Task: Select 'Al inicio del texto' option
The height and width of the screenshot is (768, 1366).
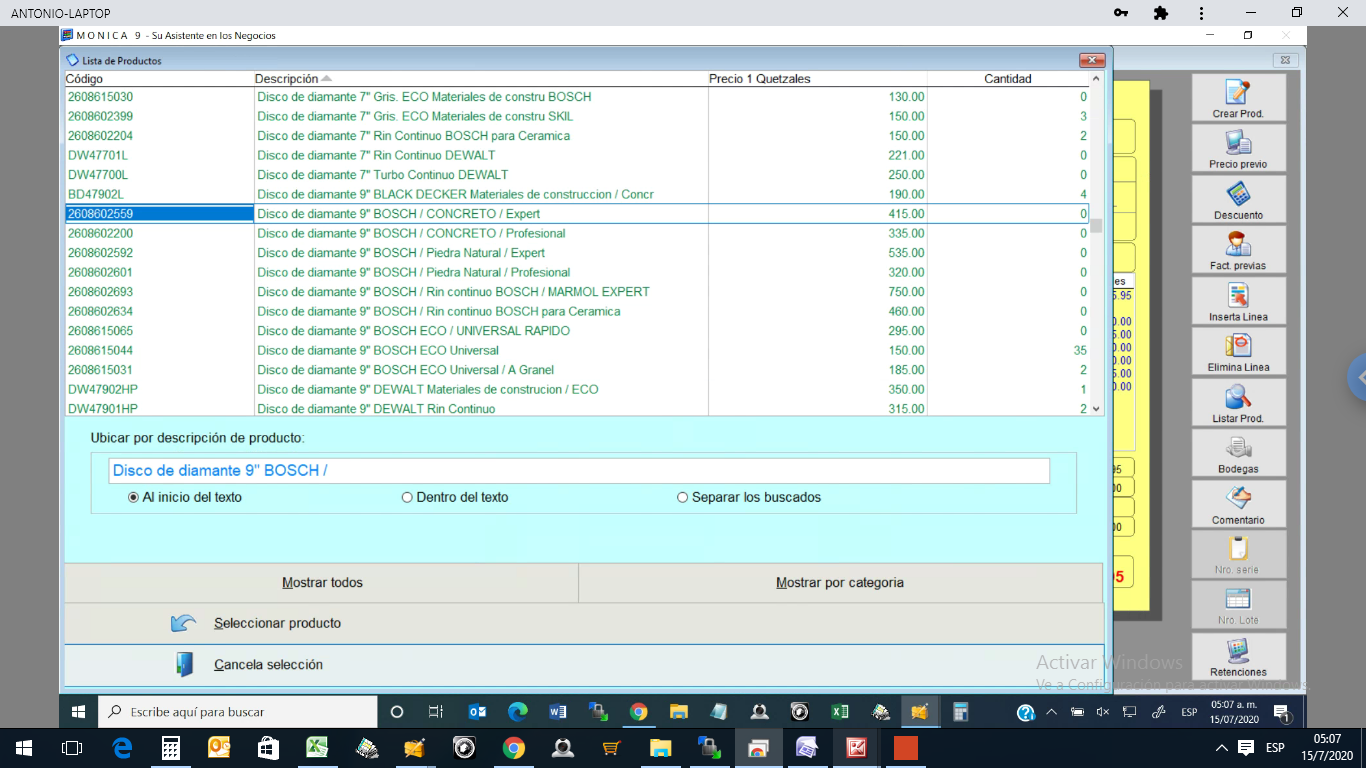Action: (134, 497)
